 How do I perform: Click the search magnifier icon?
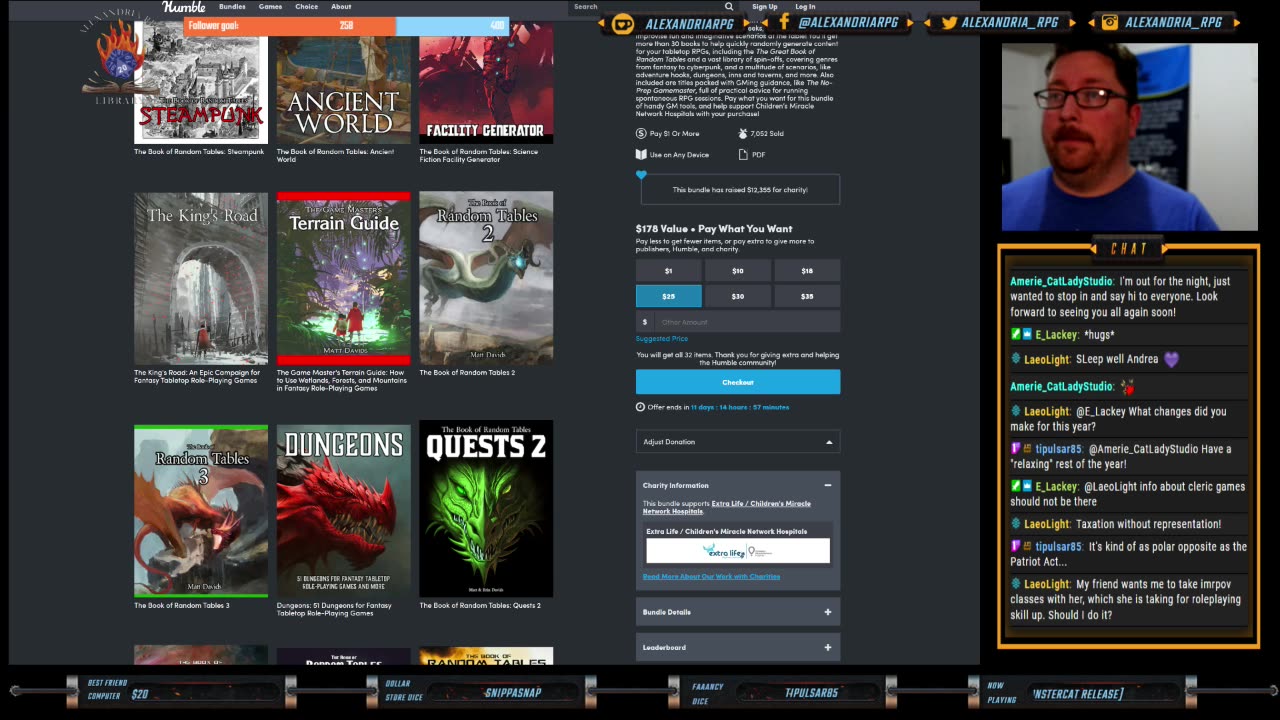coord(729,6)
